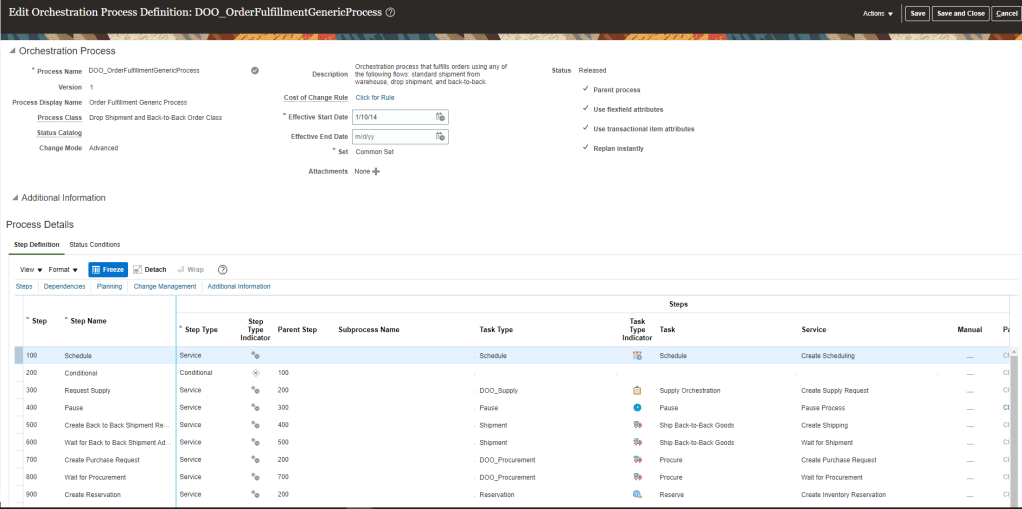The height and width of the screenshot is (509, 1022).
Task: Click the Effective End Date input field
Action: coord(392,137)
